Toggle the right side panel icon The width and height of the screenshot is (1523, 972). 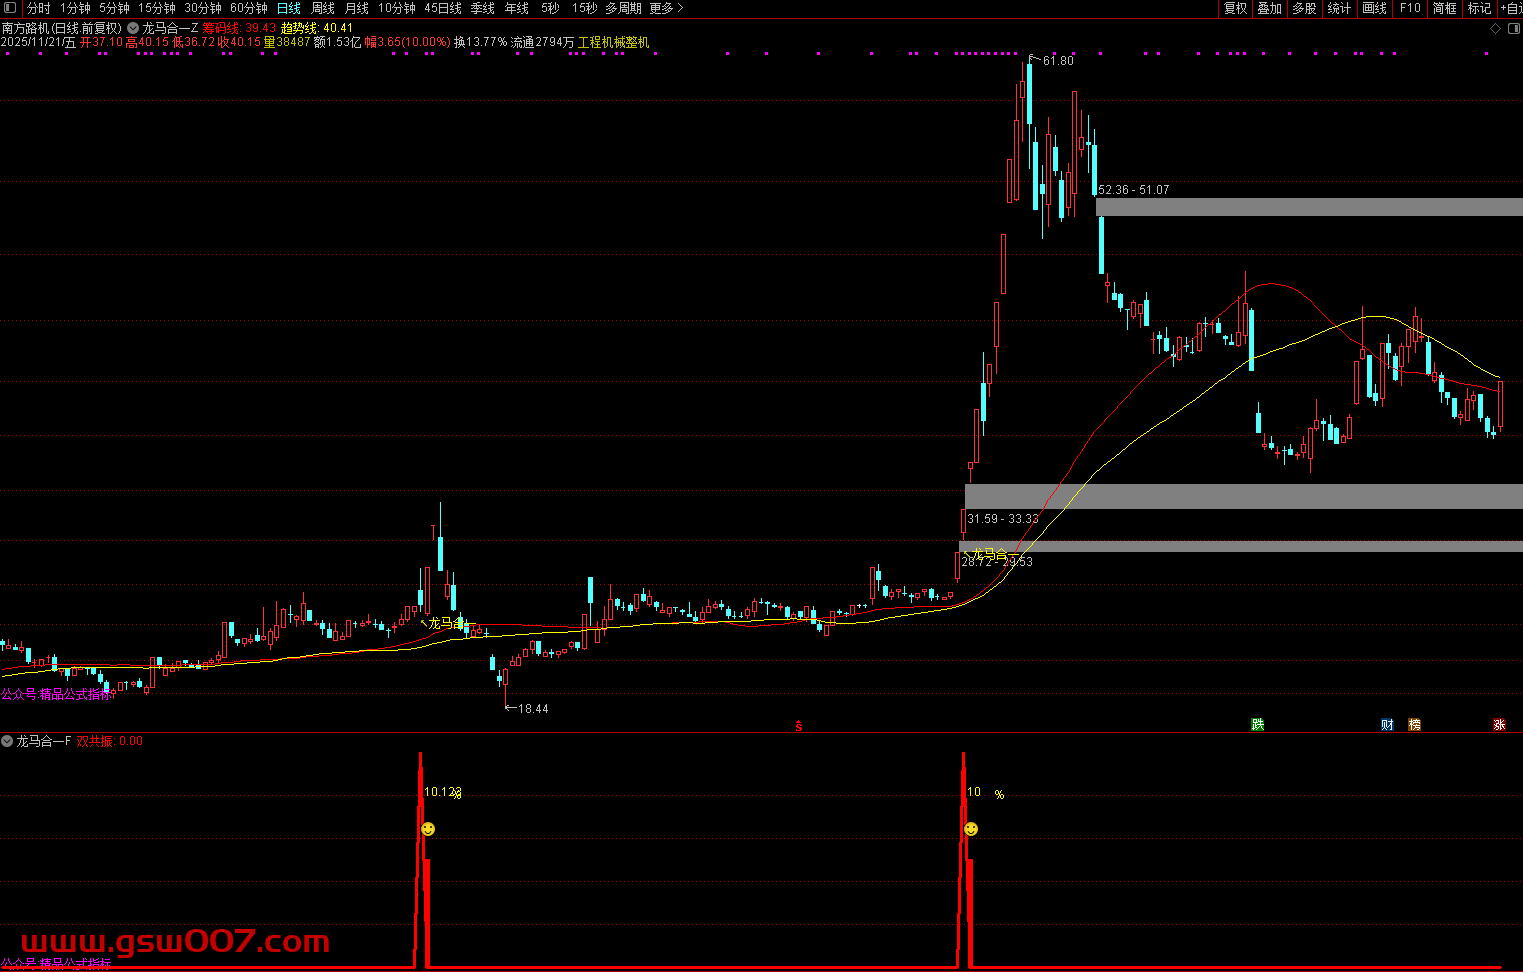[1513, 28]
